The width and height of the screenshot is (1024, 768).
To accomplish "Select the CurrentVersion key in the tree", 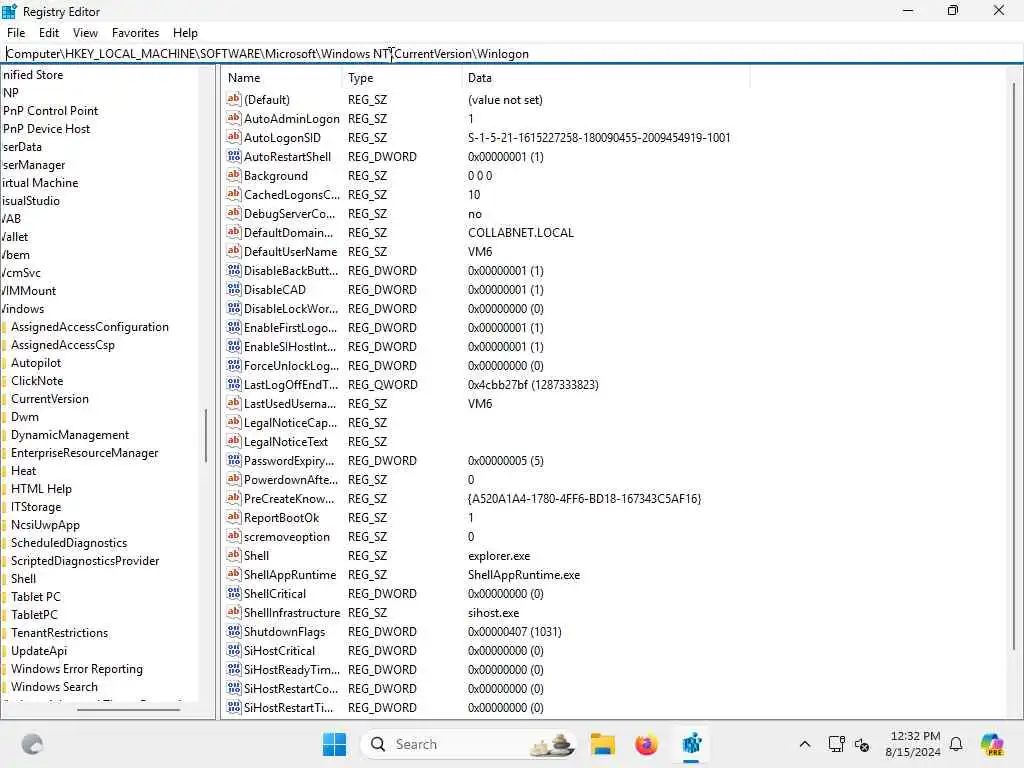I will (50, 398).
